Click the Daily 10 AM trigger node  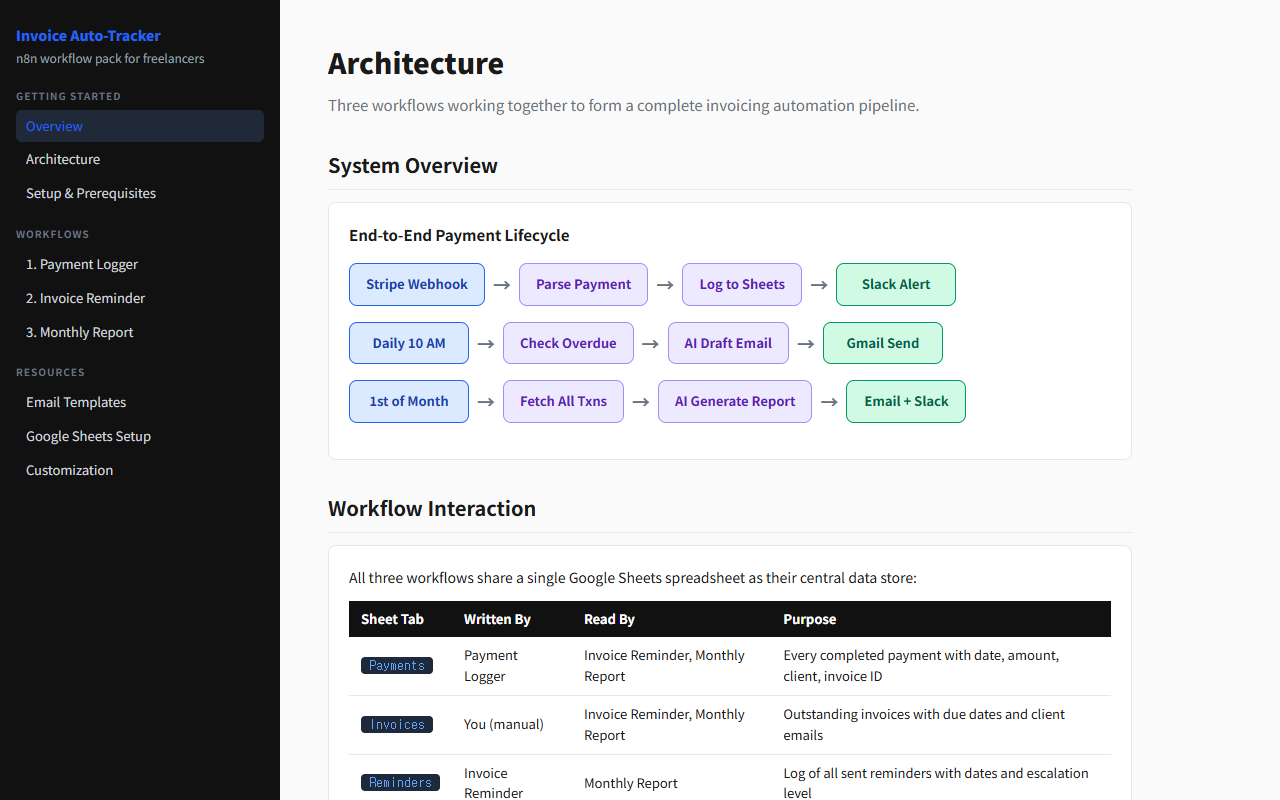pyautogui.click(x=409, y=343)
